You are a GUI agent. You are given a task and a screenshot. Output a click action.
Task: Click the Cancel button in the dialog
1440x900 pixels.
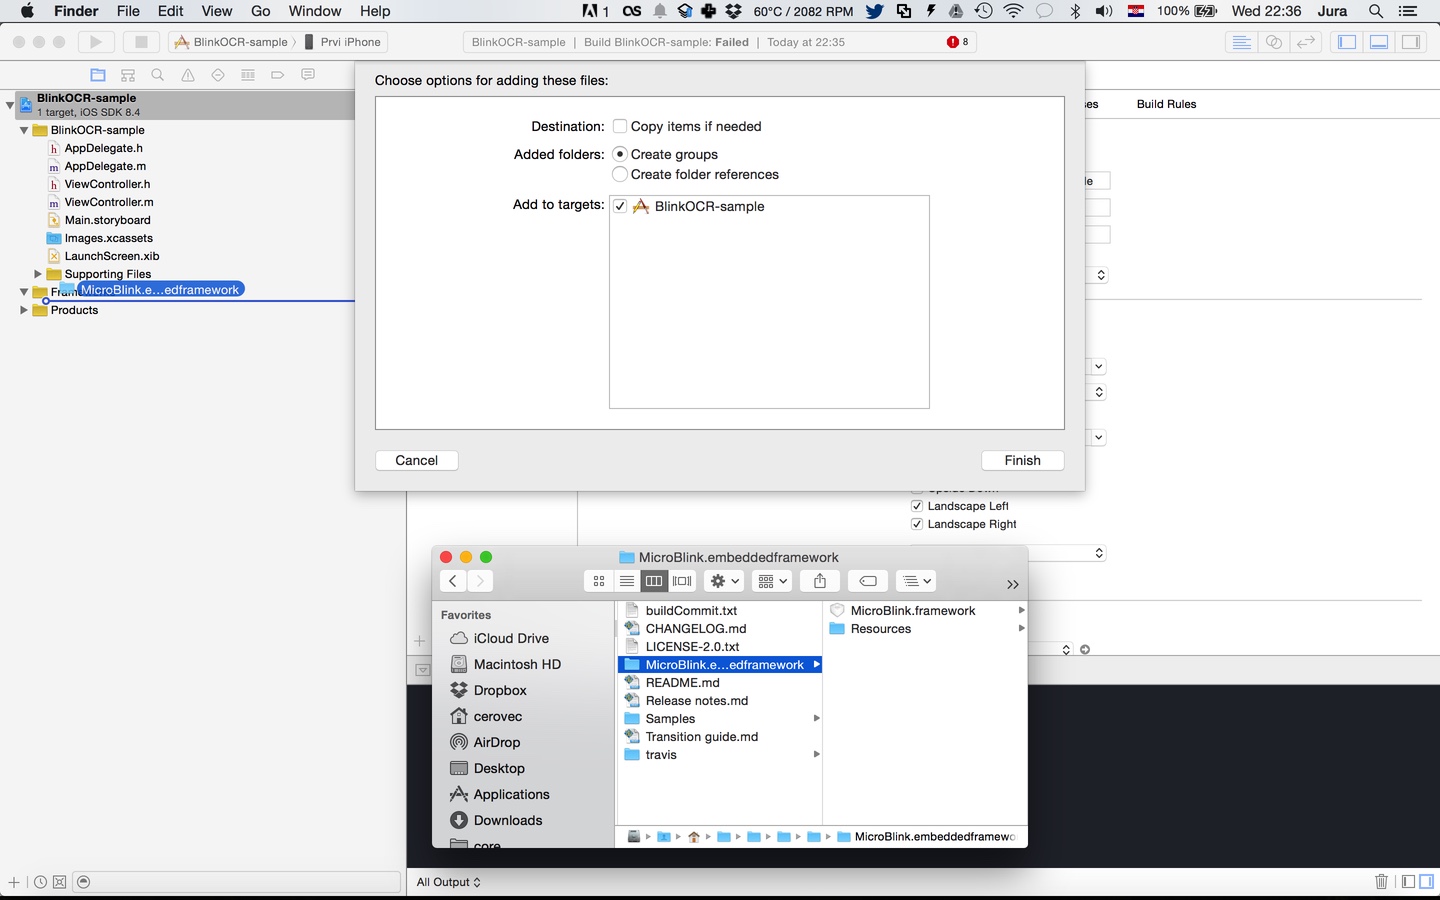click(x=417, y=460)
